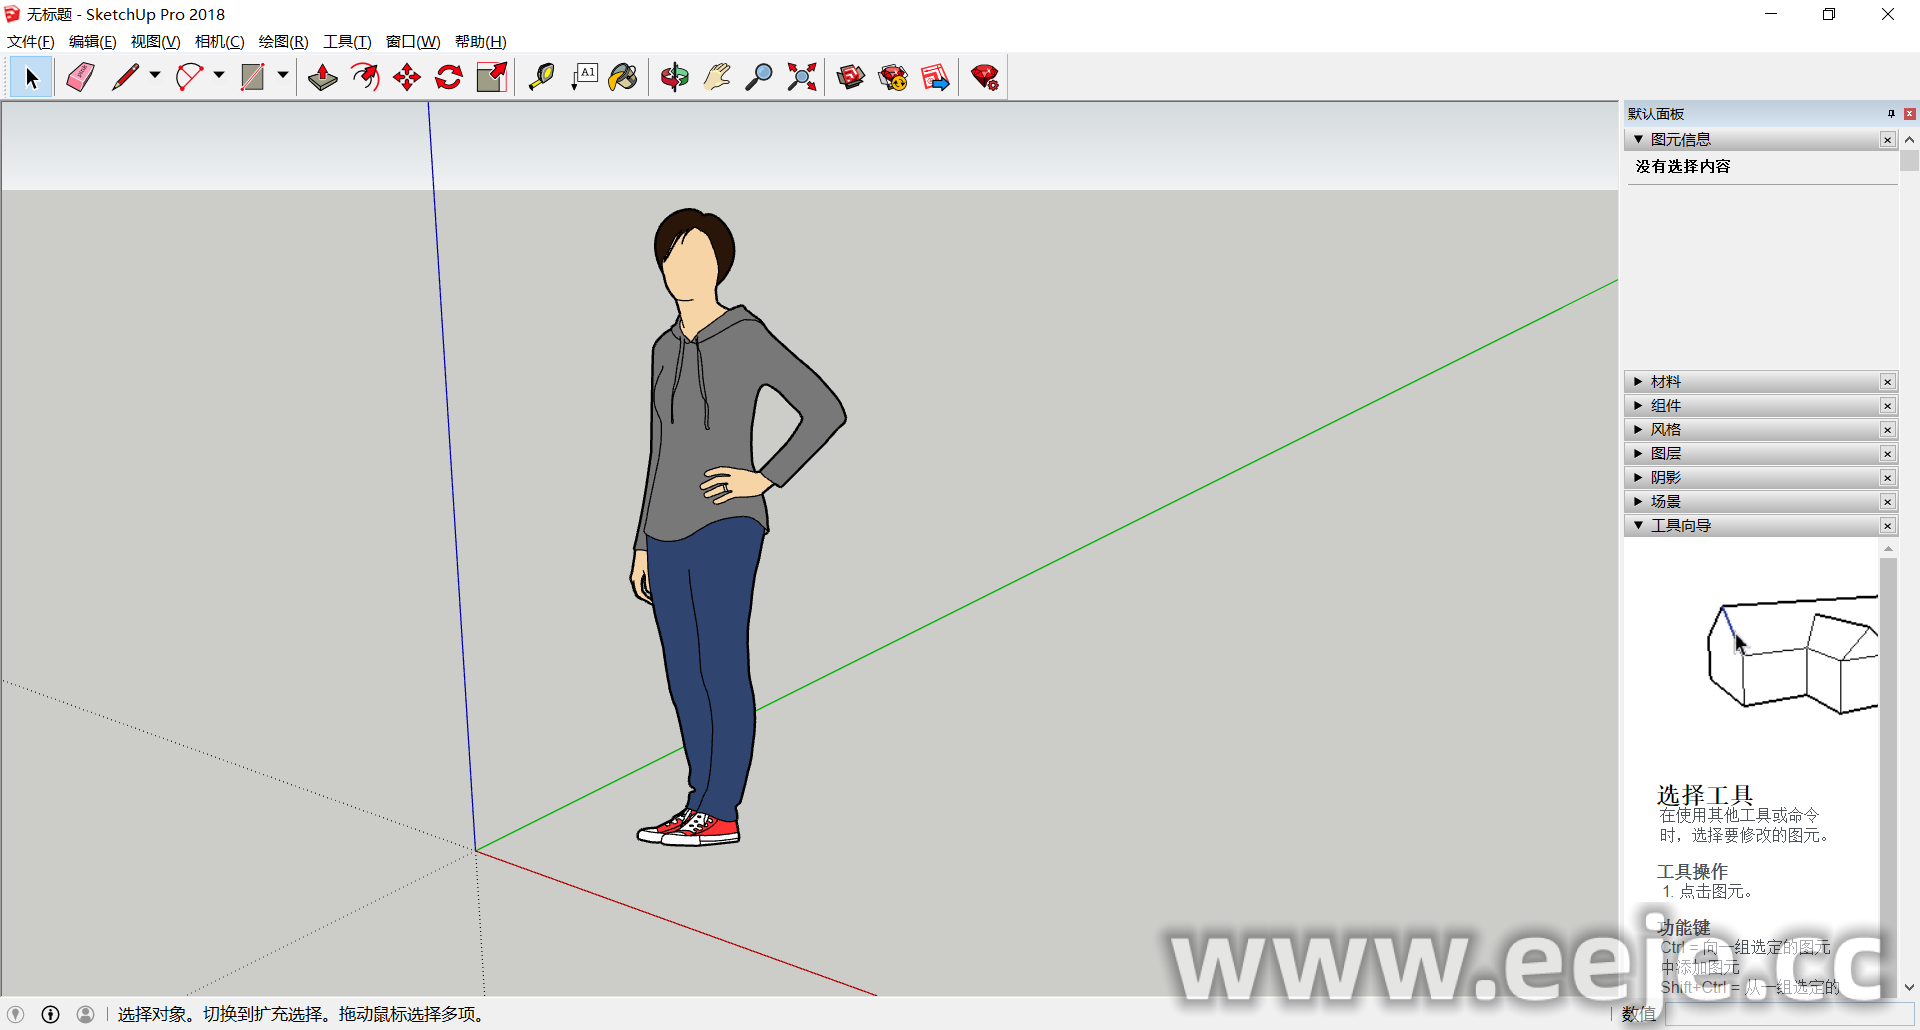Select the Eraser tool
This screenshot has width=1920, height=1030.
(x=80, y=77)
